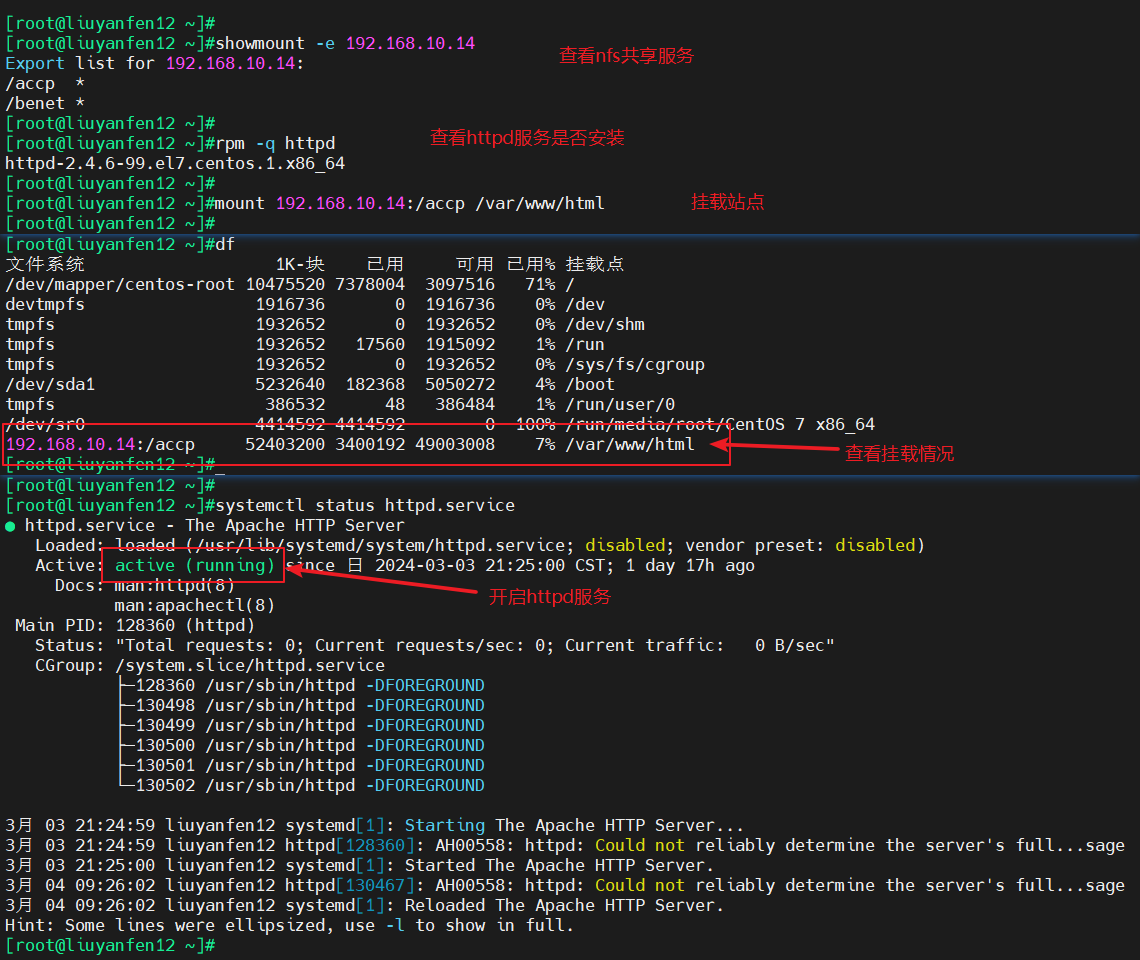Click the mount 192.168.10.14:/accp command
This screenshot has width=1140, height=960.
[410, 204]
